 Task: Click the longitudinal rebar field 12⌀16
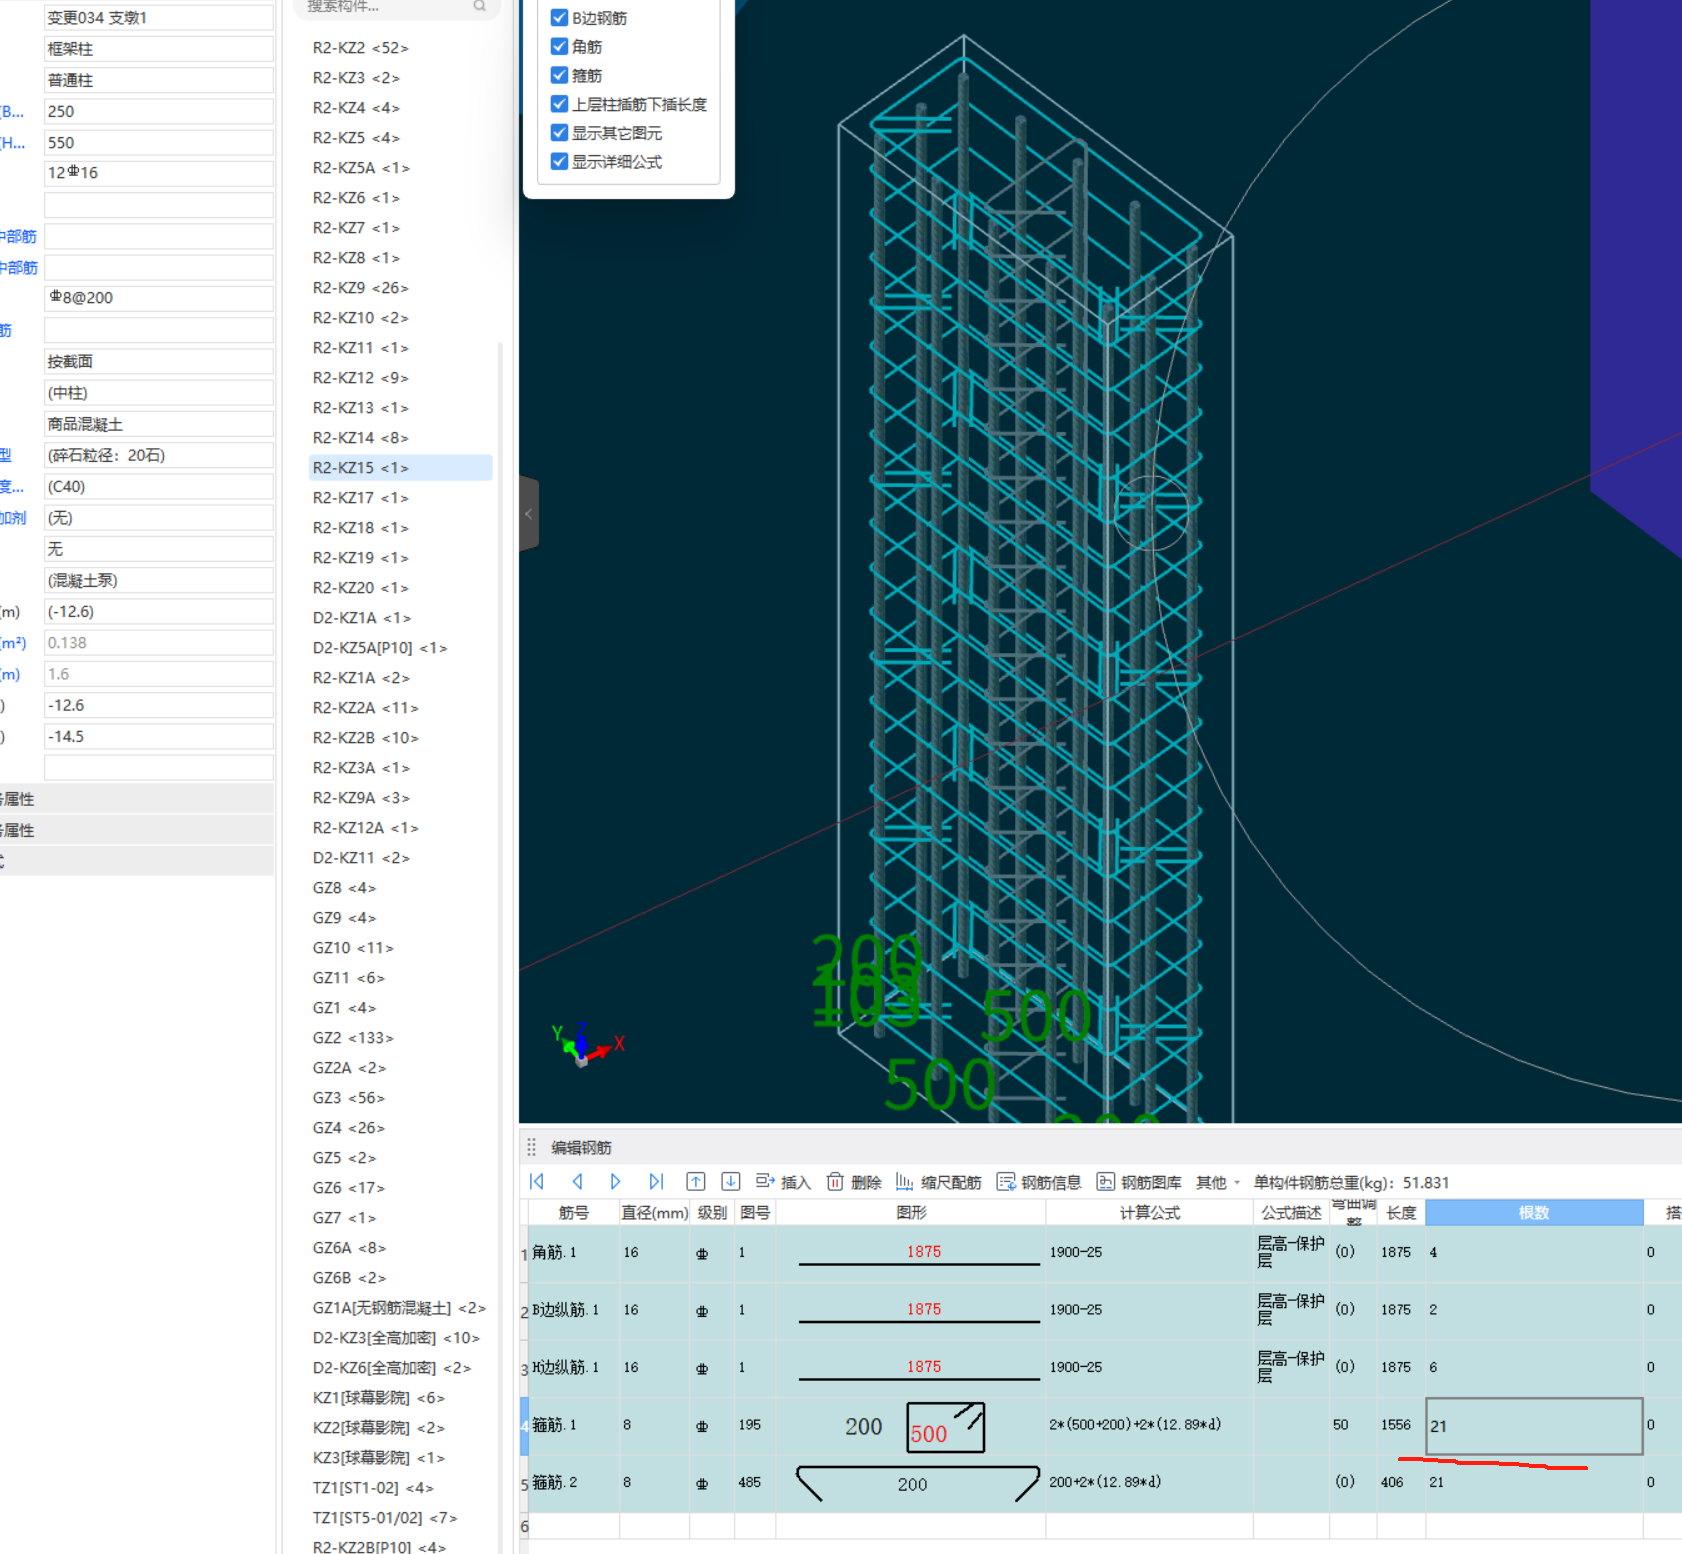[159, 173]
